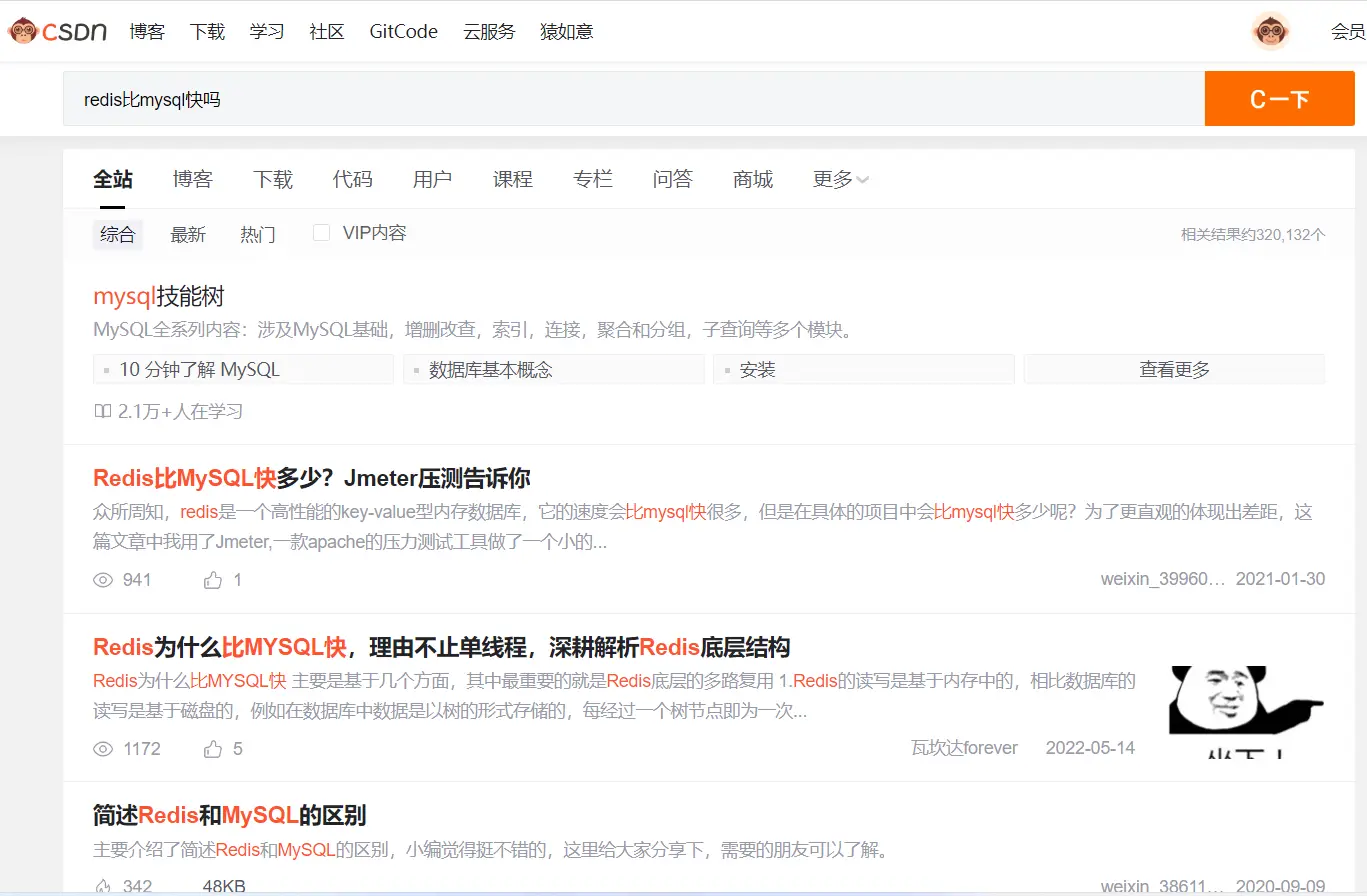Like the post with 5 likes

(x=213, y=749)
